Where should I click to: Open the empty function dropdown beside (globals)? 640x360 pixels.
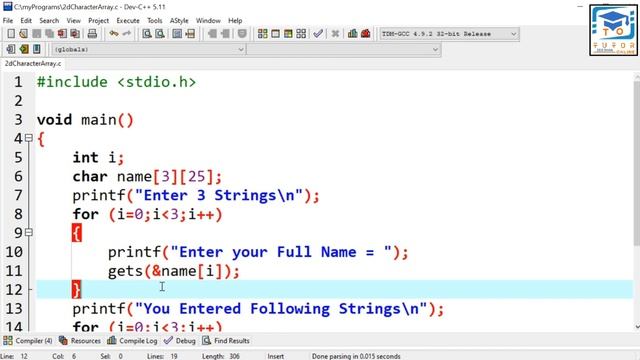coord(343,49)
